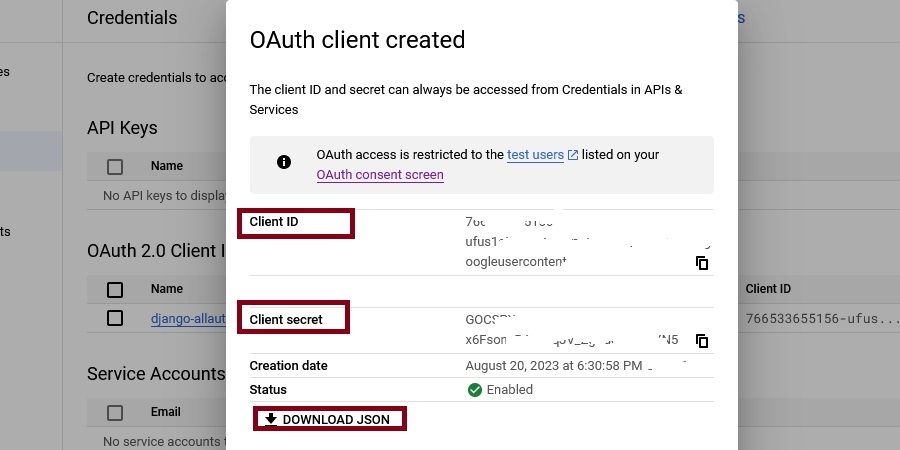Image resolution: width=900 pixels, height=450 pixels.
Task: Click the truncated 766533655156-ufus client ID value
Action: point(811,319)
